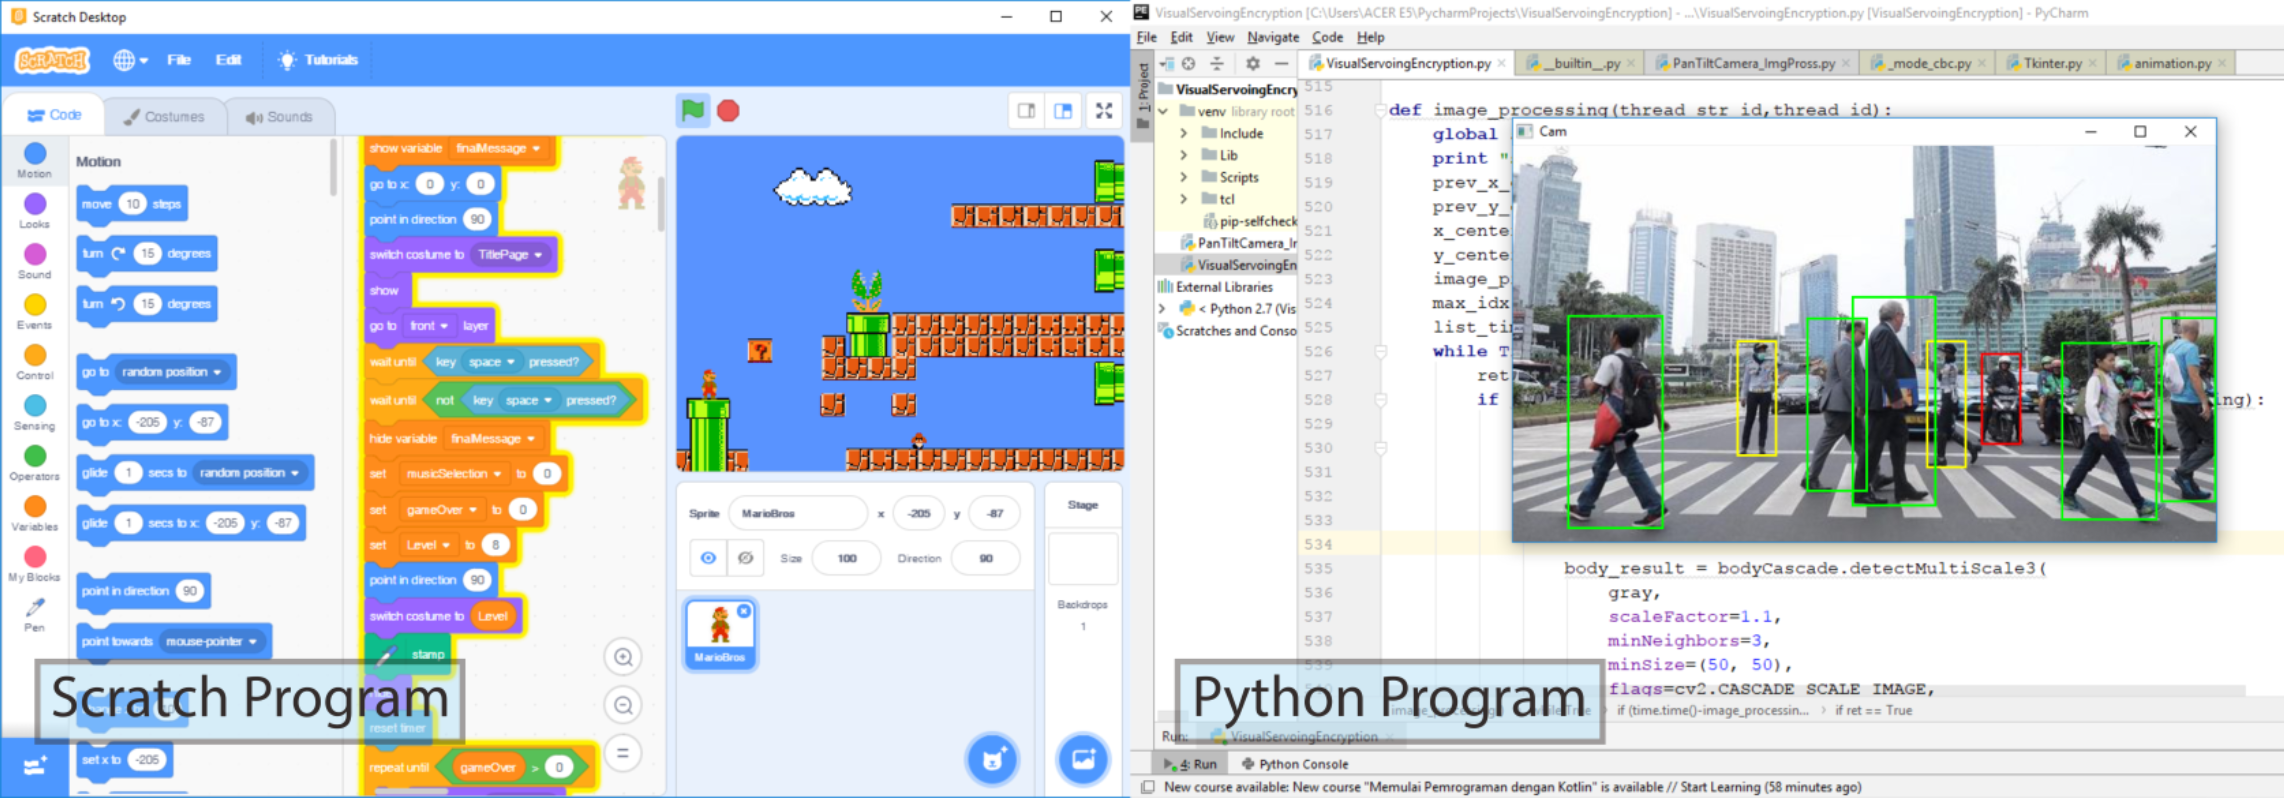Select the Motion block category
The width and height of the screenshot is (2284, 798).
tap(34, 160)
